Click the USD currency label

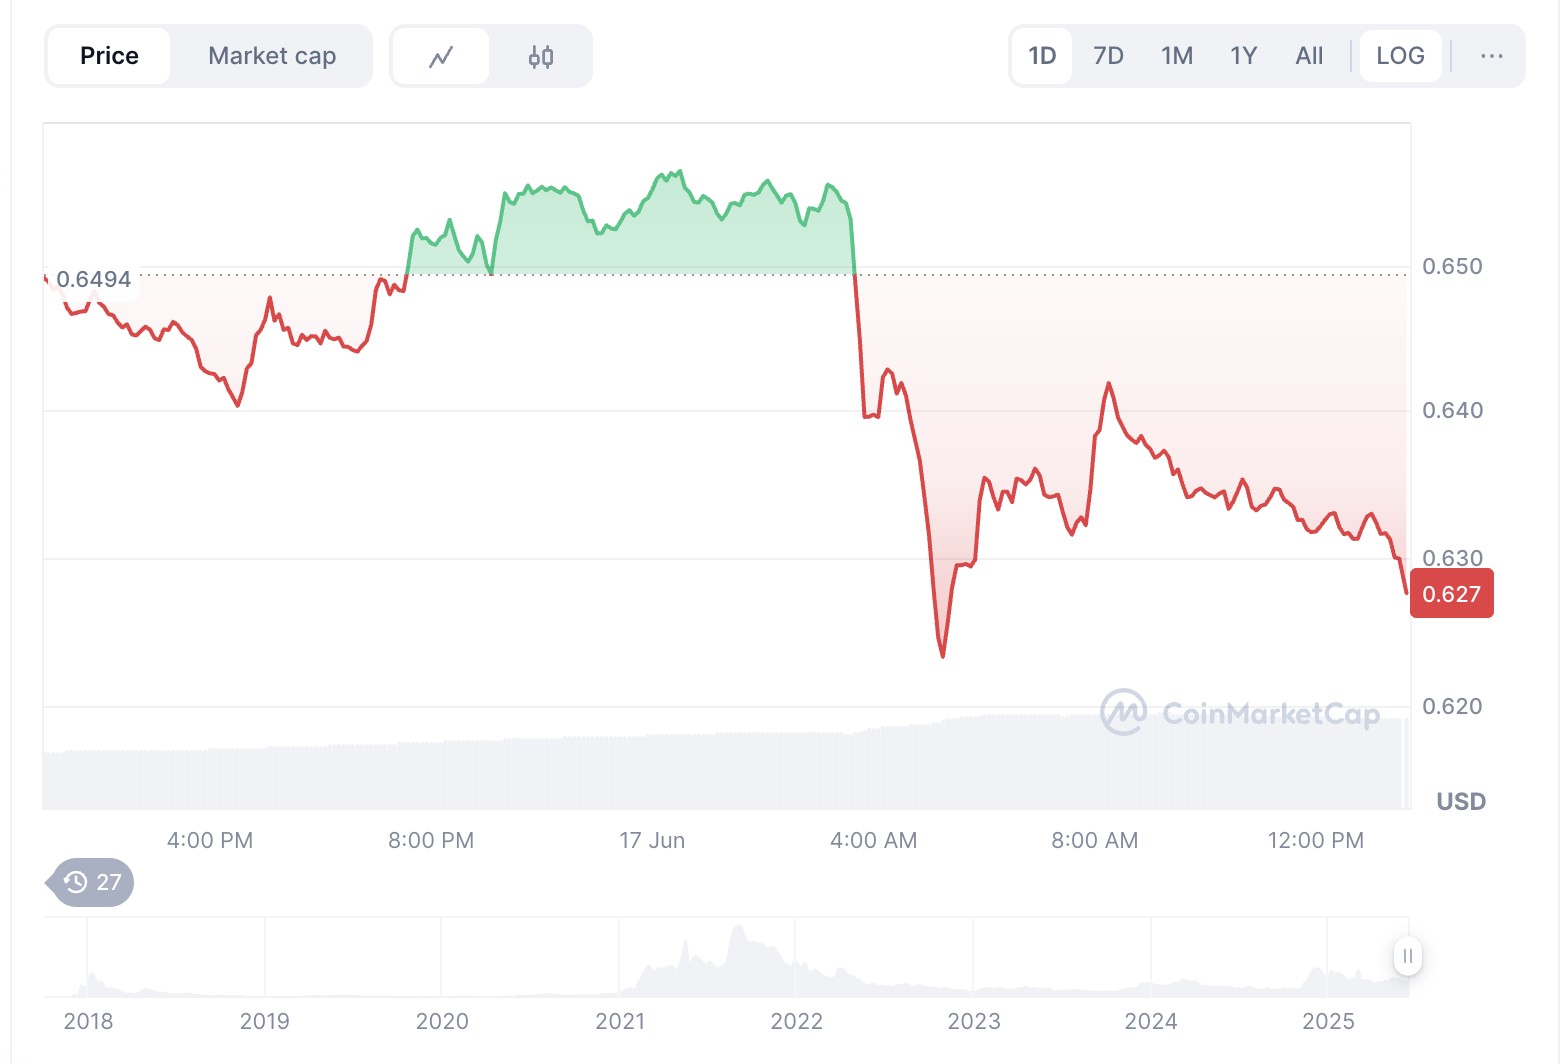pos(1461,801)
